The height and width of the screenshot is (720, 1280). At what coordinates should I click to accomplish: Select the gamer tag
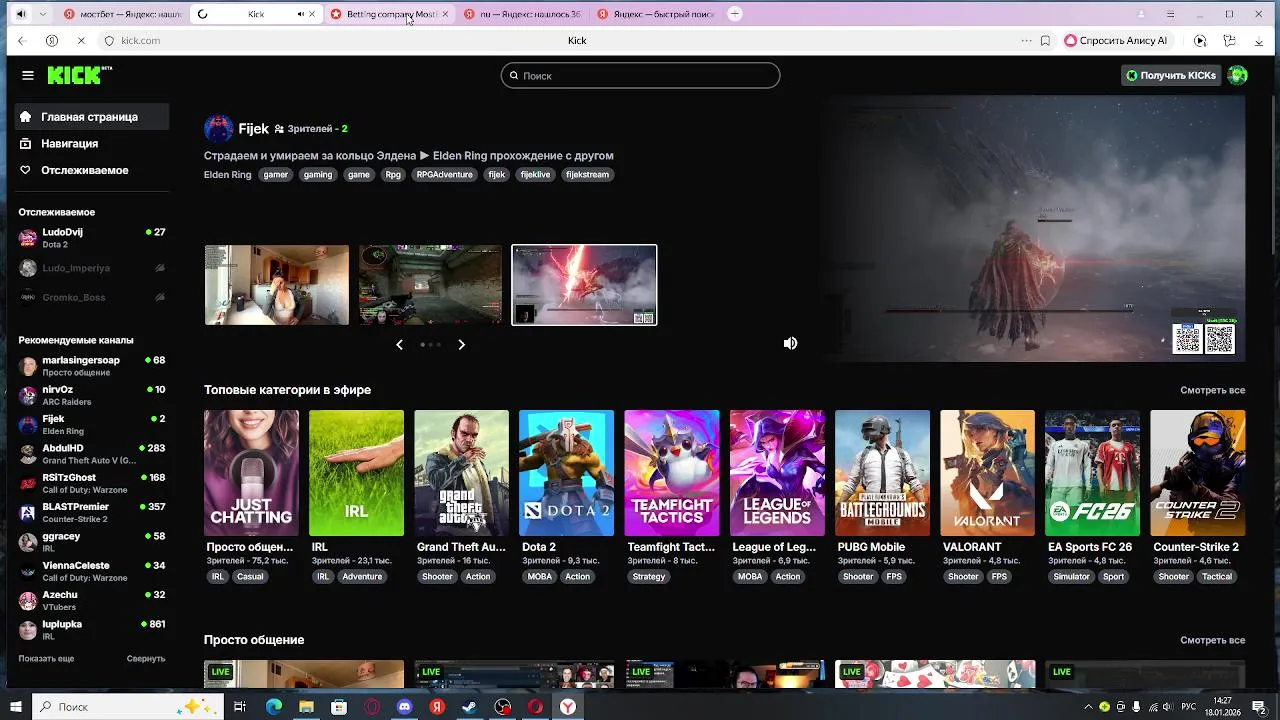[x=276, y=175]
